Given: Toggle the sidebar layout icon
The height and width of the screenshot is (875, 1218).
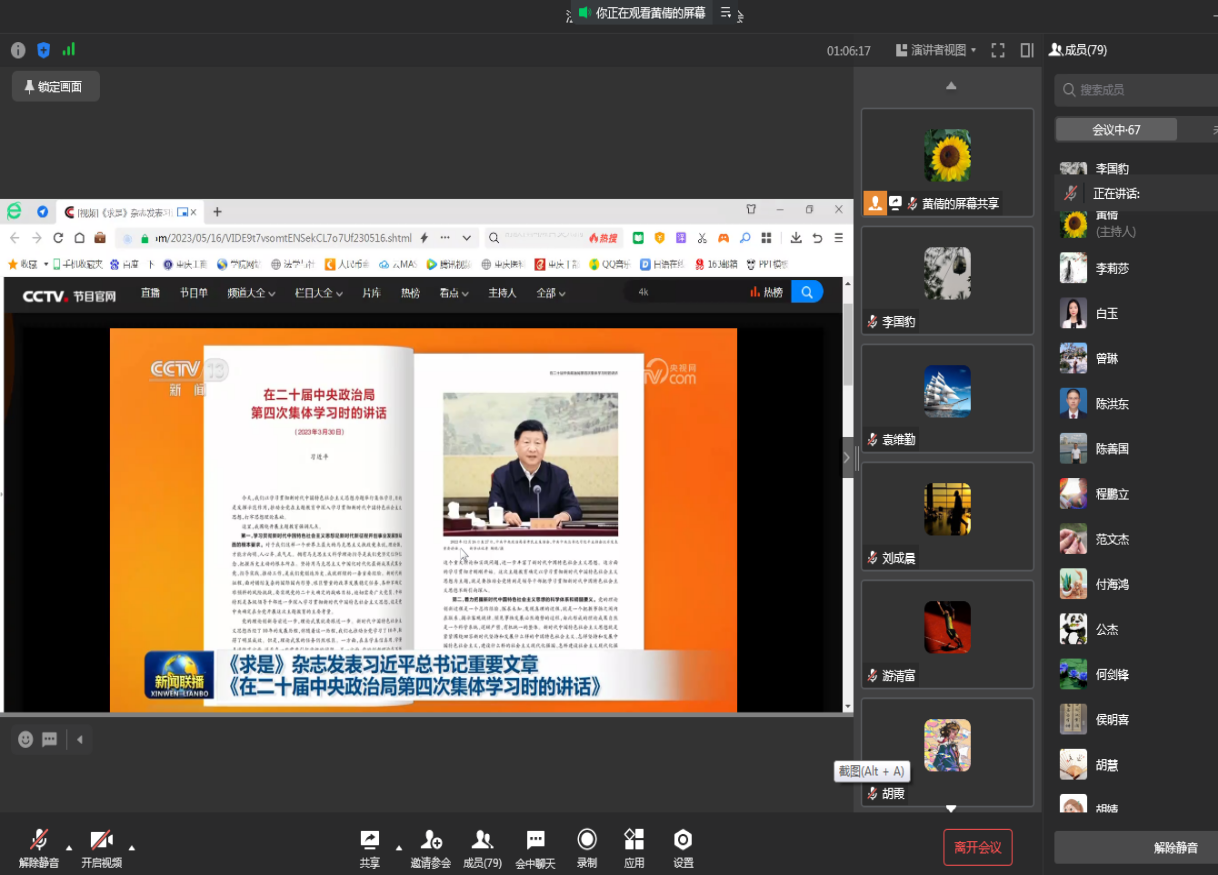Looking at the screenshot, I should [1027, 50].
